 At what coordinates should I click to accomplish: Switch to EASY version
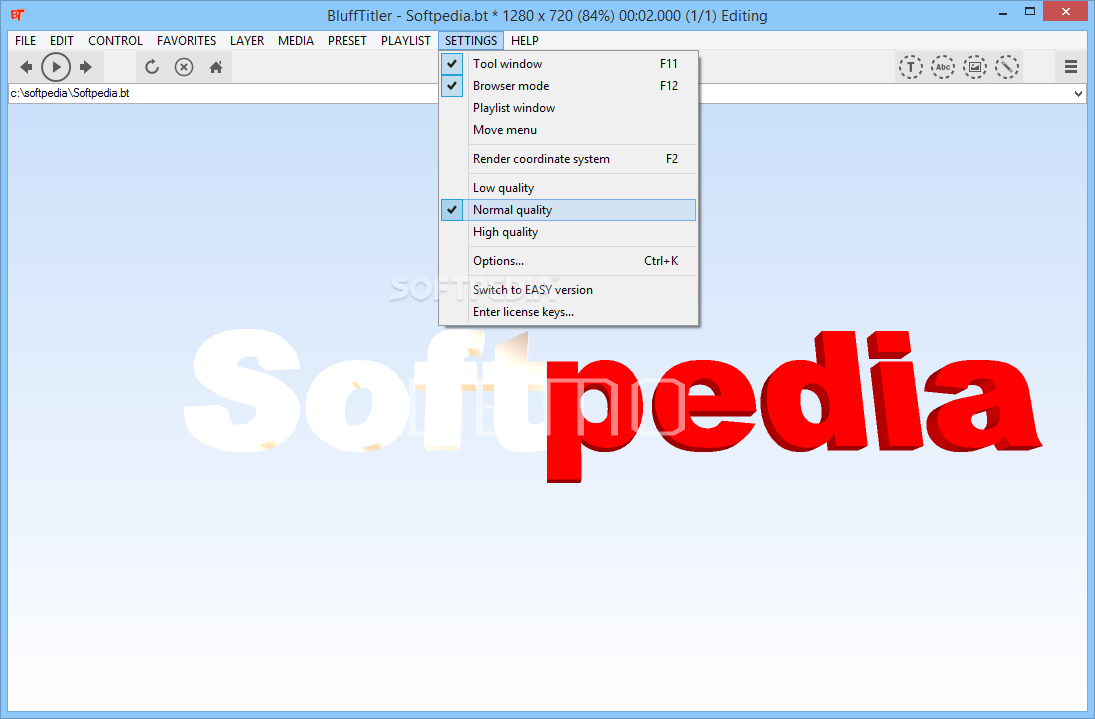coord(568,290)
